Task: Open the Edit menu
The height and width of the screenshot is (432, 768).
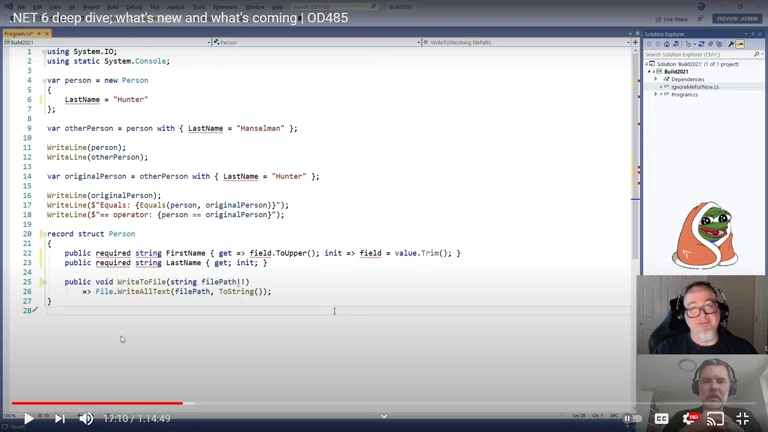Action: pyautogui.click(x=37, y=7)
